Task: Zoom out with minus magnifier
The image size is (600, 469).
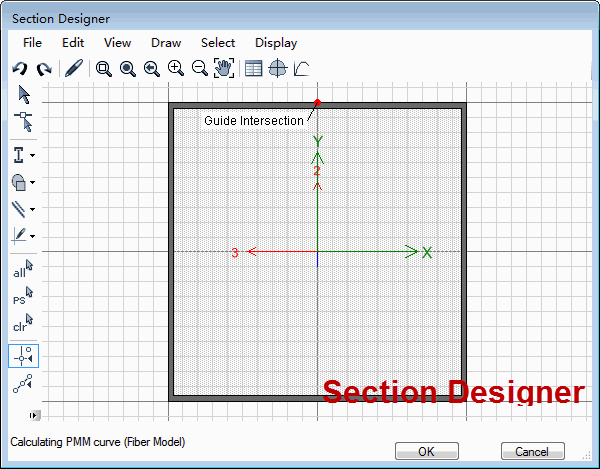Action: (x=200, y=68)
